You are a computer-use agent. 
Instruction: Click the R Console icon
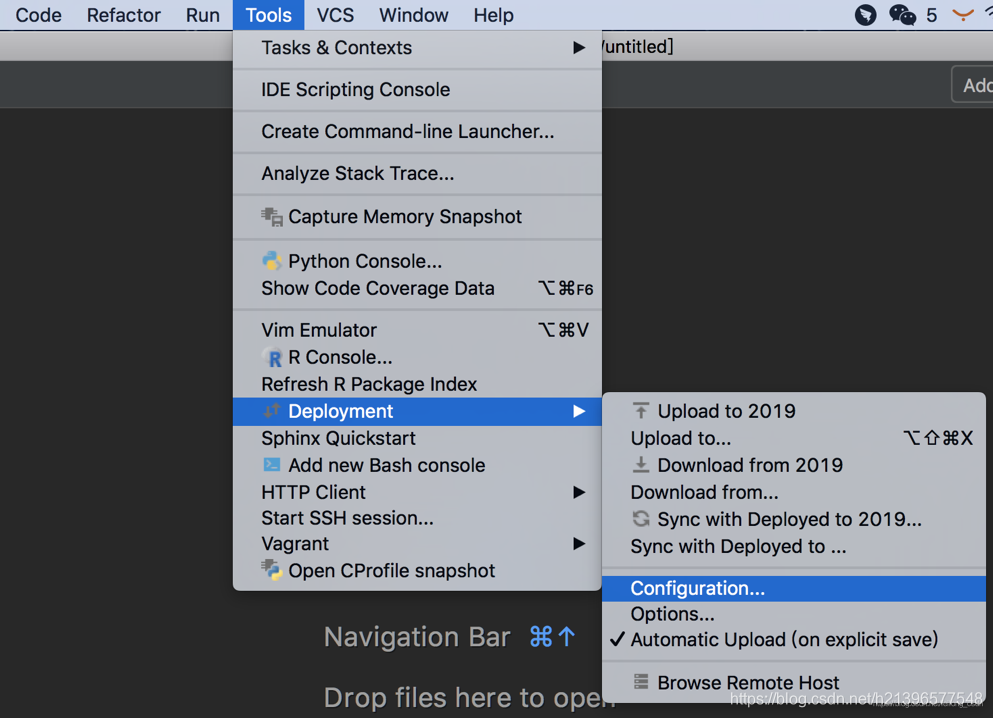273,358
